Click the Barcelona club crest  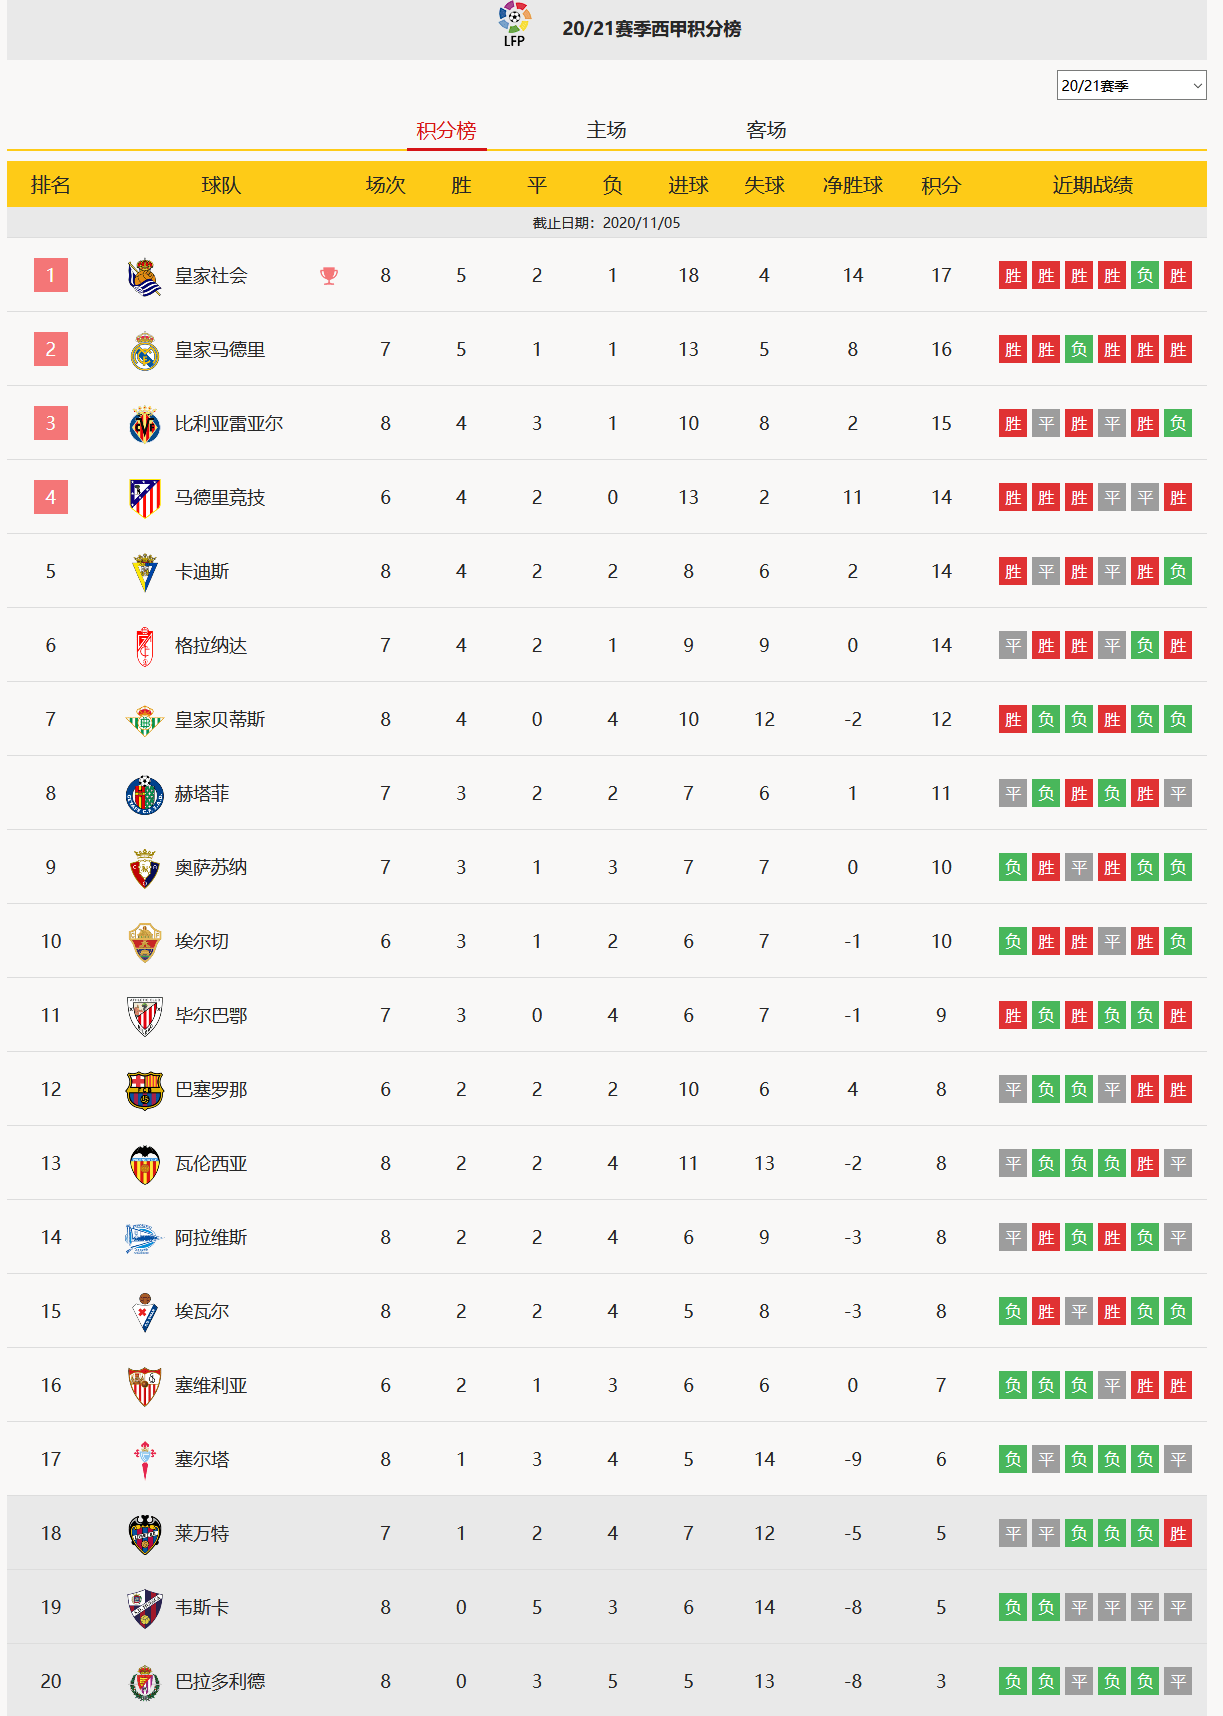tap(145, 1090)
